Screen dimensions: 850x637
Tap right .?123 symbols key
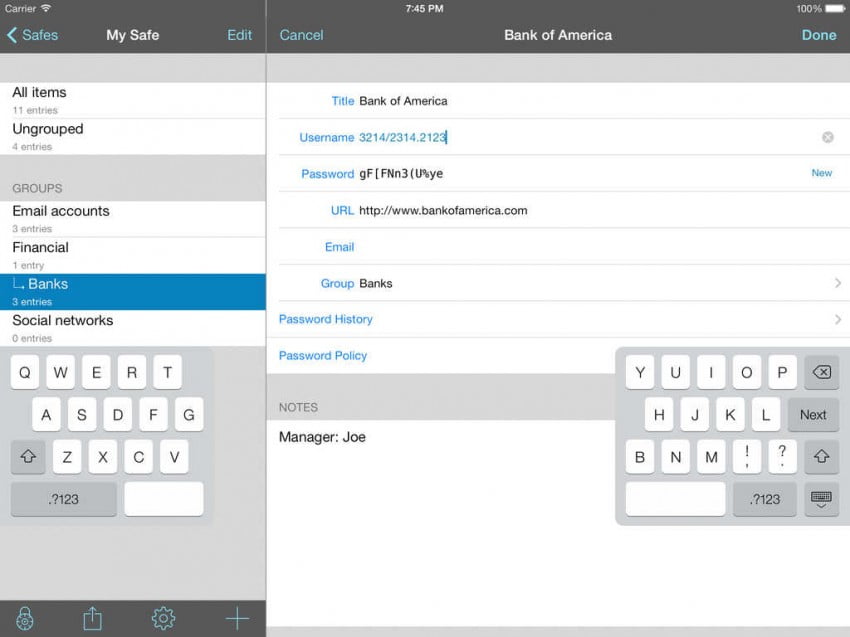[764, 499]
